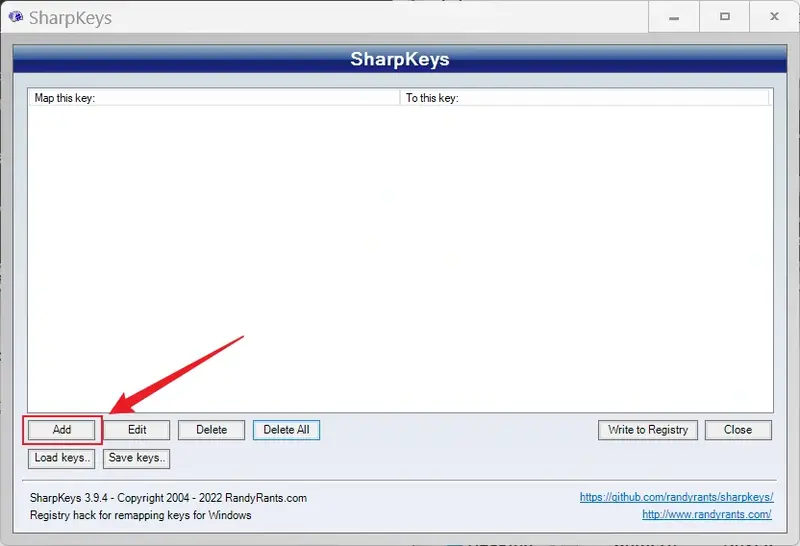The width and height of the screenshot is (800, 546).
Task: Click the Close button beside Write to Registry
Action: (x=738, y=430)
